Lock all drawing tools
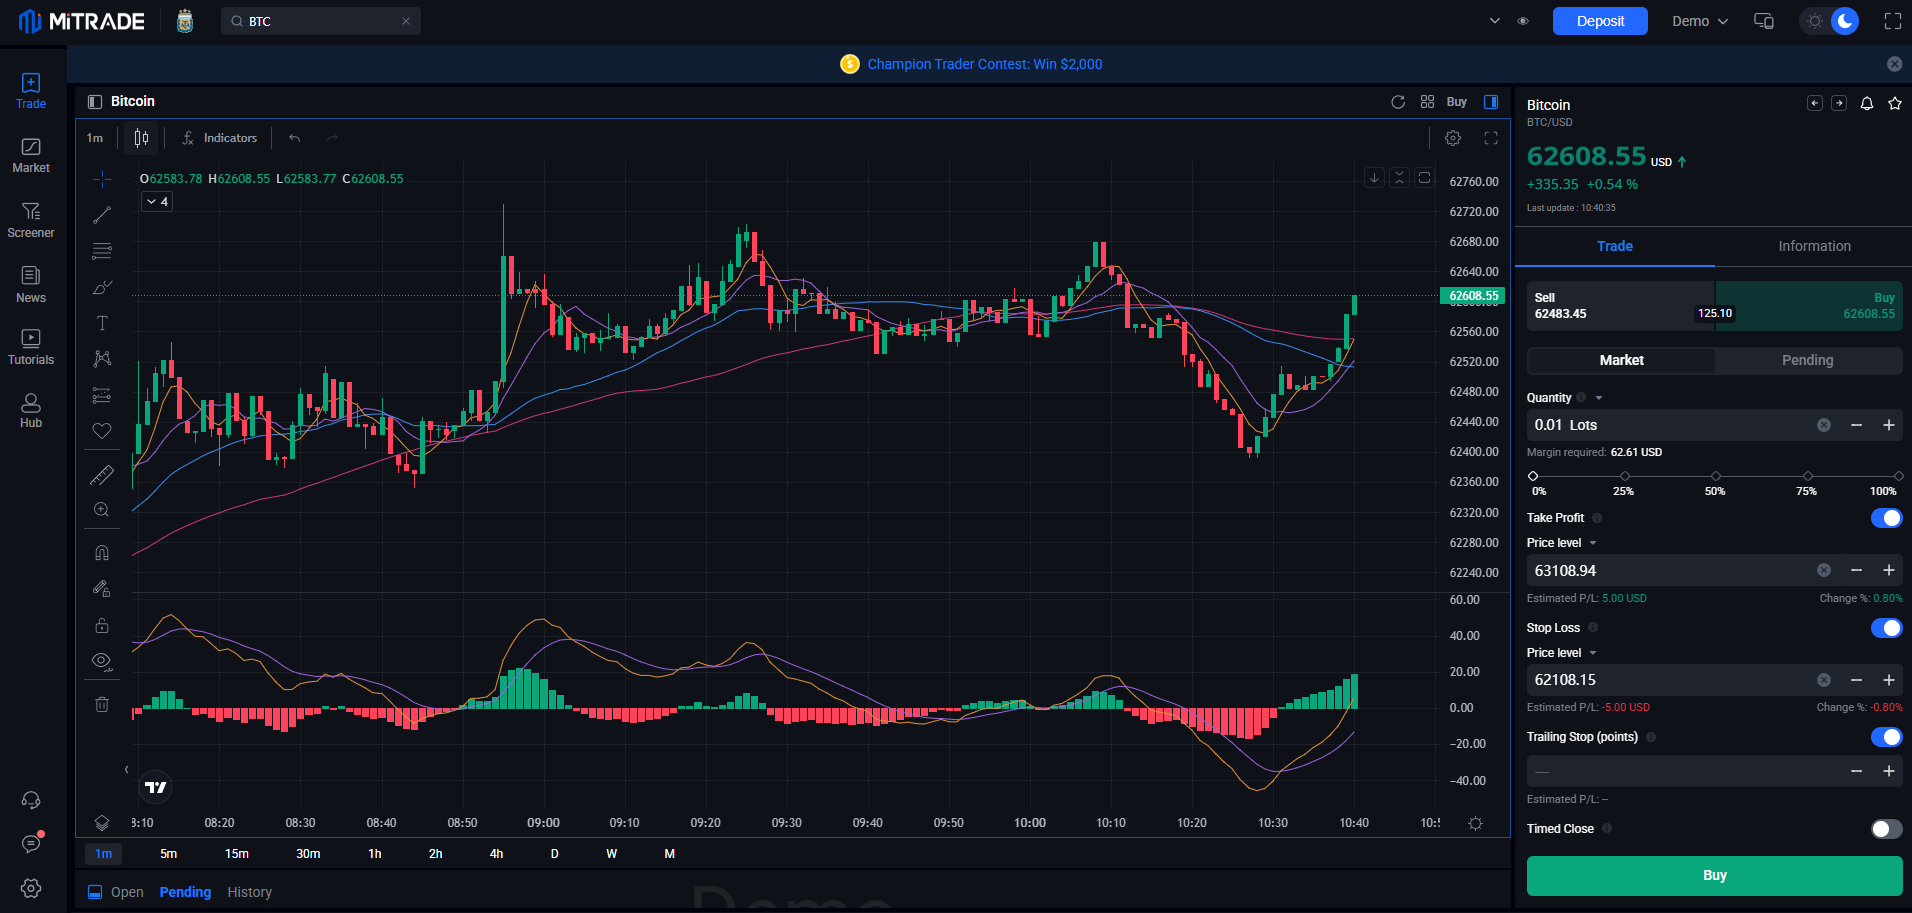 (x=102, y=625)
